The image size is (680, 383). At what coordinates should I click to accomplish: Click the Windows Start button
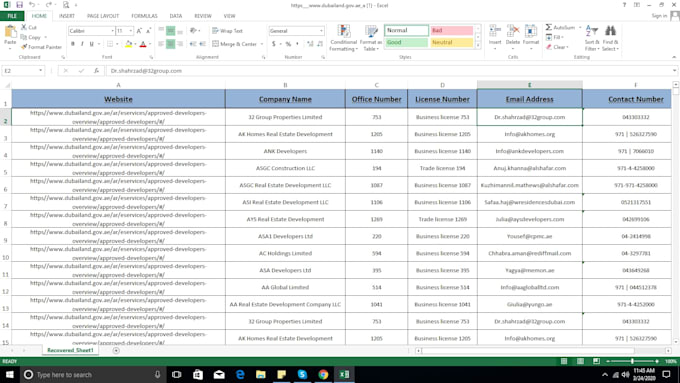(x=10, y=374)
